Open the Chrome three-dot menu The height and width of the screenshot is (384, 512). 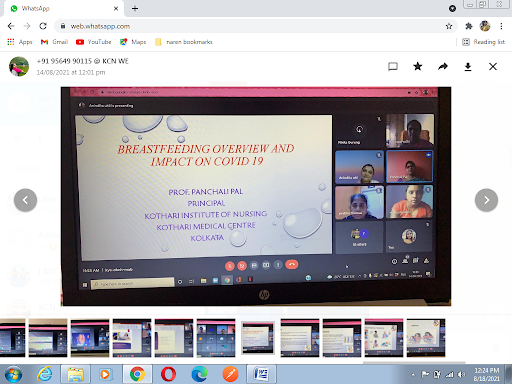click(501, 26)
